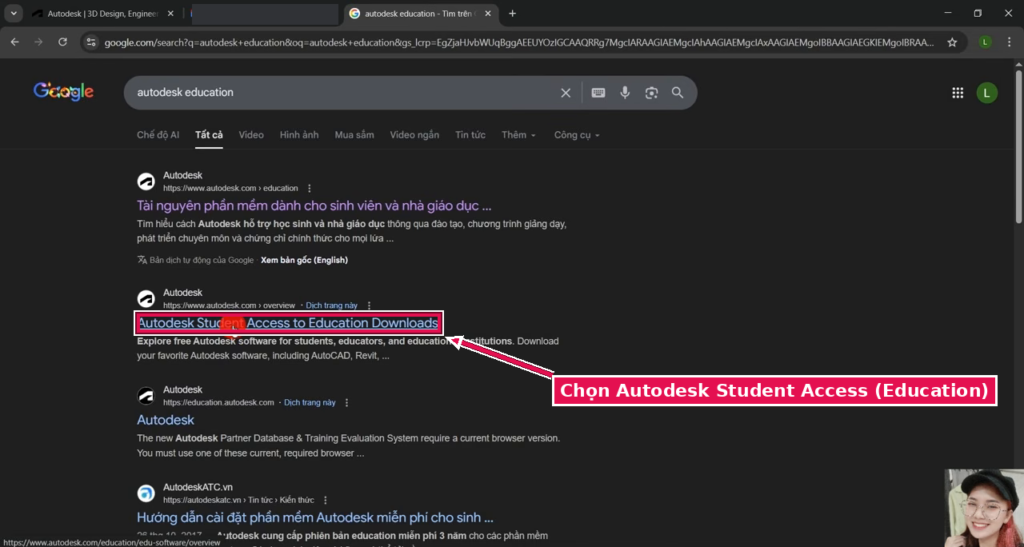Click the webcam presenter thumbnail
Image resolution: width=1024 pixels, height=547 pixels.
pos(984,507)
